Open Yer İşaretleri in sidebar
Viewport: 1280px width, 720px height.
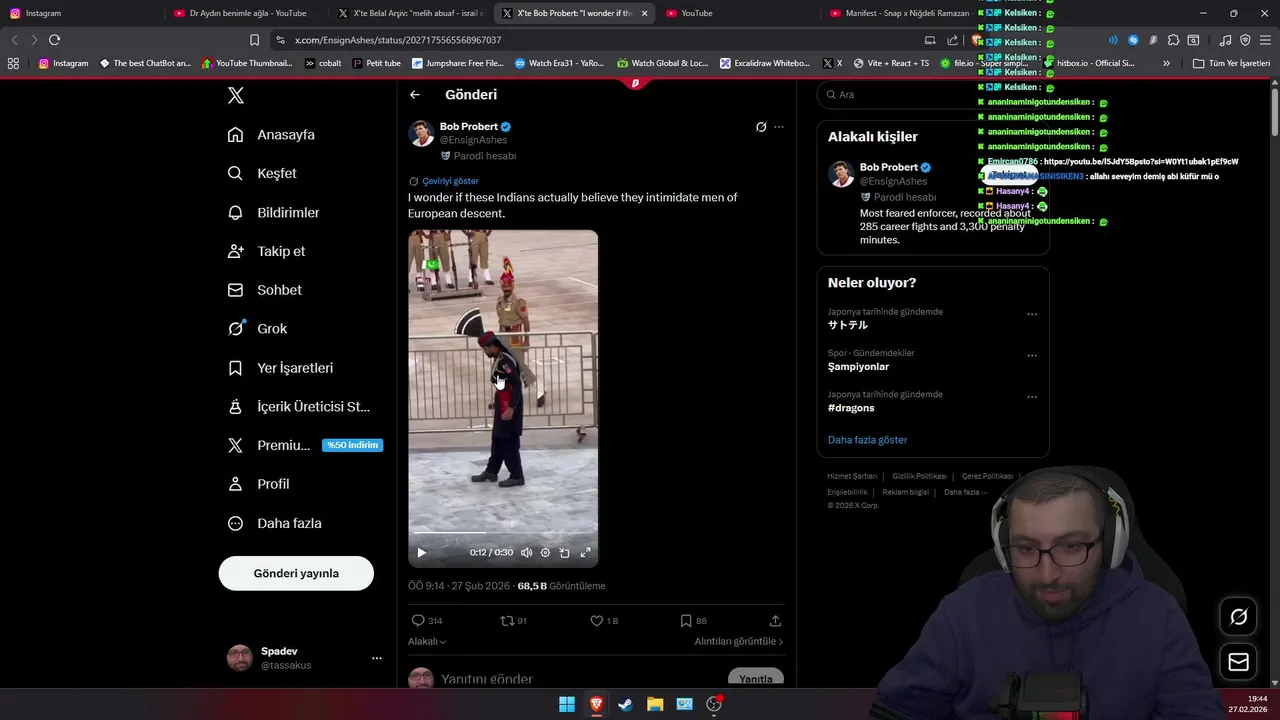coord(280,368)
